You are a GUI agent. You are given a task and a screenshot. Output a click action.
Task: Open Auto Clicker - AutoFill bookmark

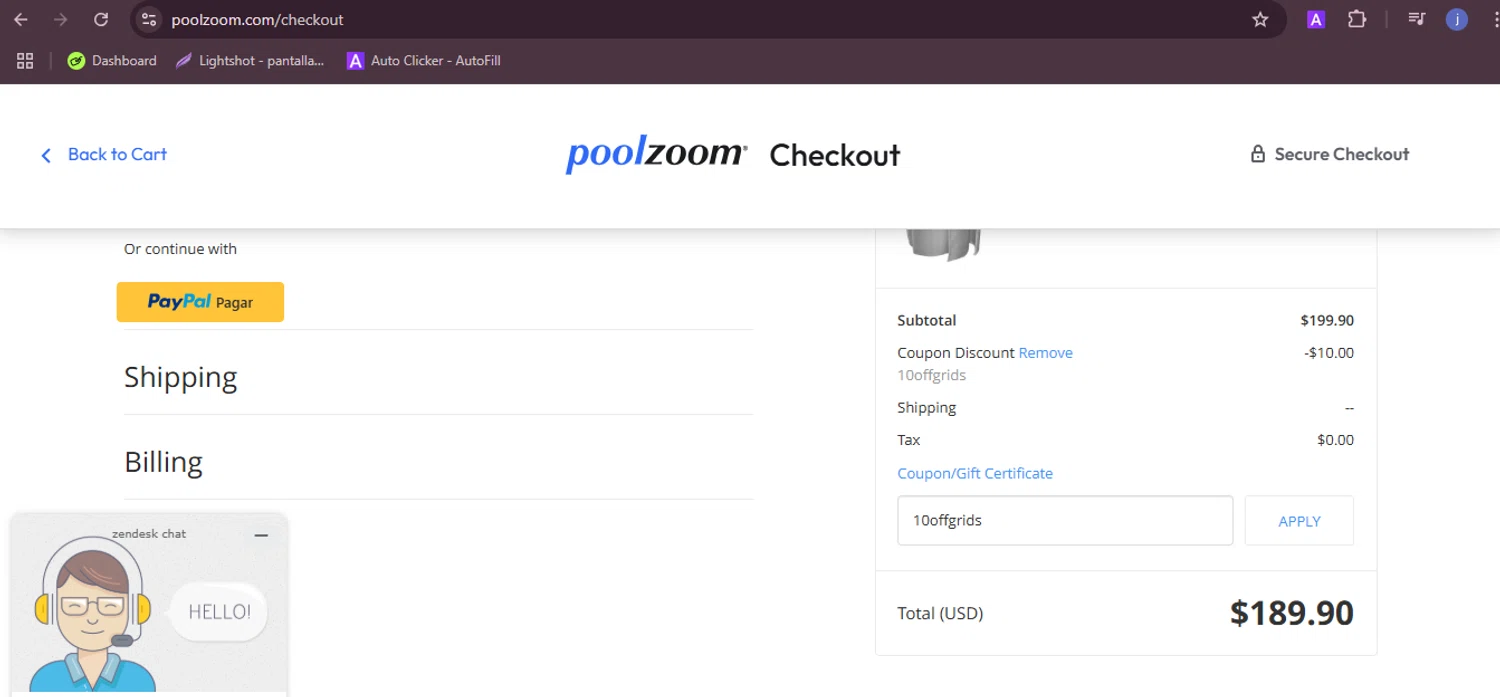(423, 61)
